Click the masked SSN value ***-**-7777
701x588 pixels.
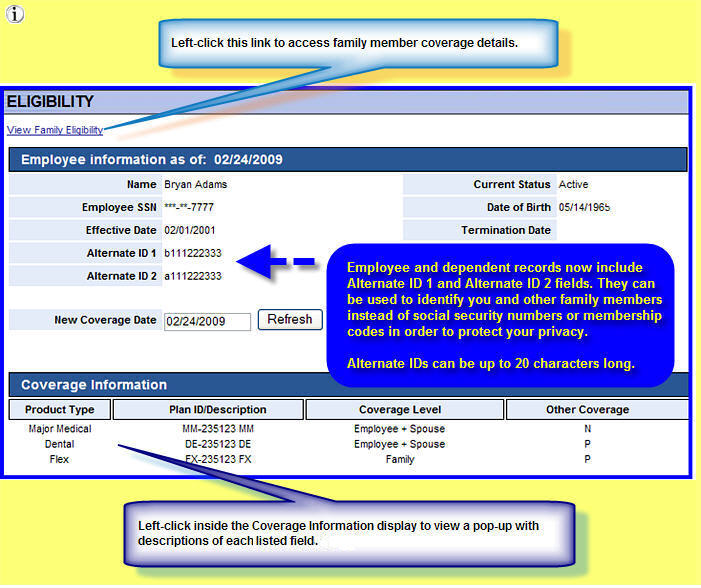[189, 207]
